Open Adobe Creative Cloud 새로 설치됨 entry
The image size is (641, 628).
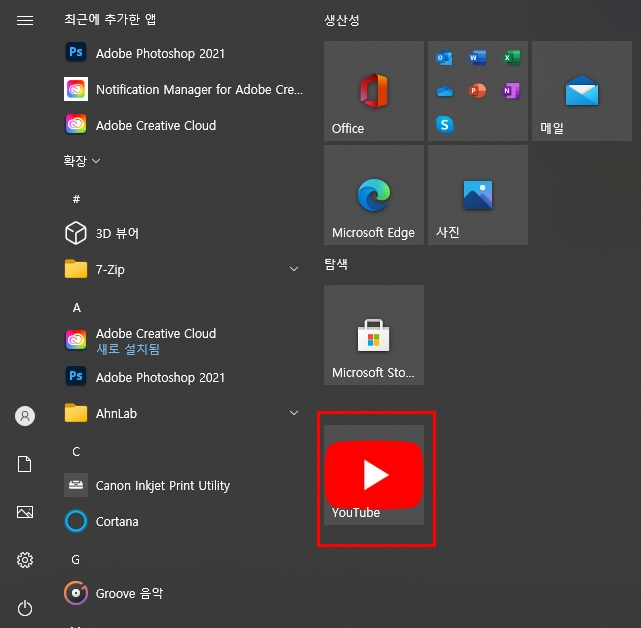(x=184, y=341)
